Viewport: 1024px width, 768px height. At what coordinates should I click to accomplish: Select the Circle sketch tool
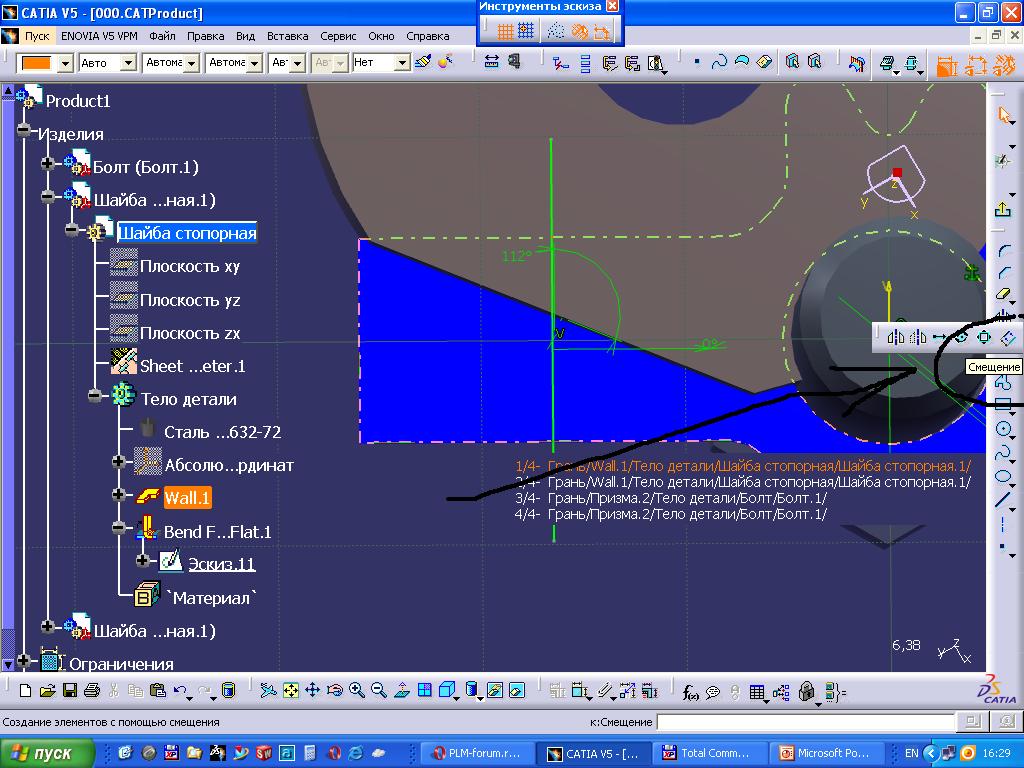point(1003,429)
